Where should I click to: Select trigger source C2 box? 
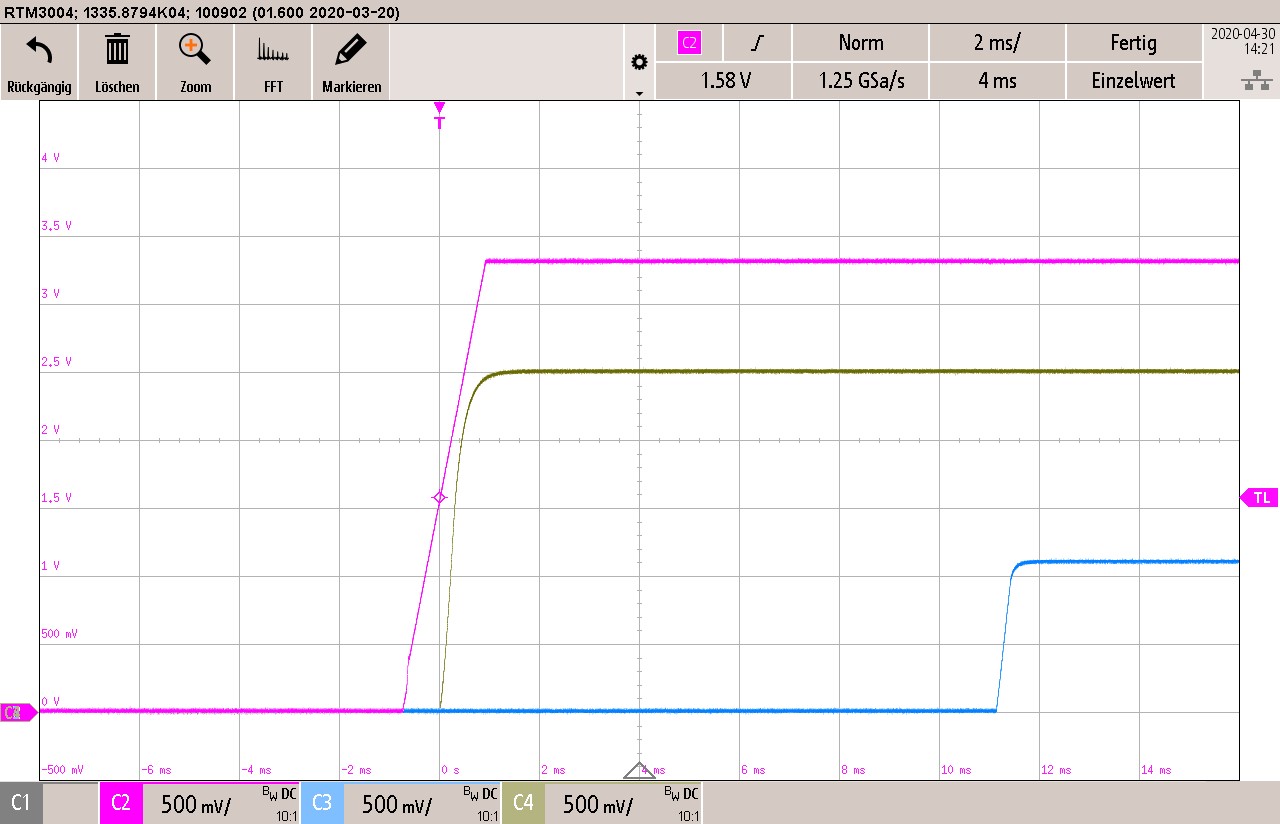(x=689, y=43)
